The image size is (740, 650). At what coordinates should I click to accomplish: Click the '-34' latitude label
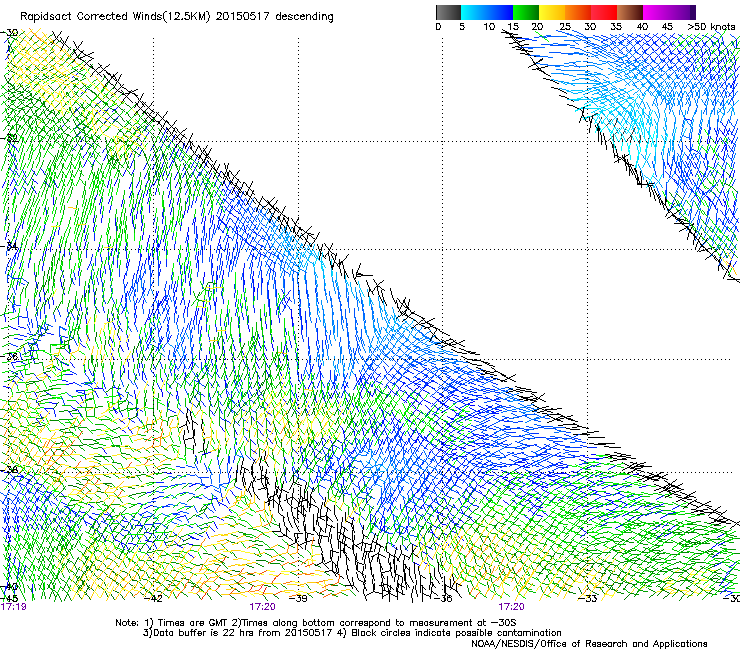(10, 246)
